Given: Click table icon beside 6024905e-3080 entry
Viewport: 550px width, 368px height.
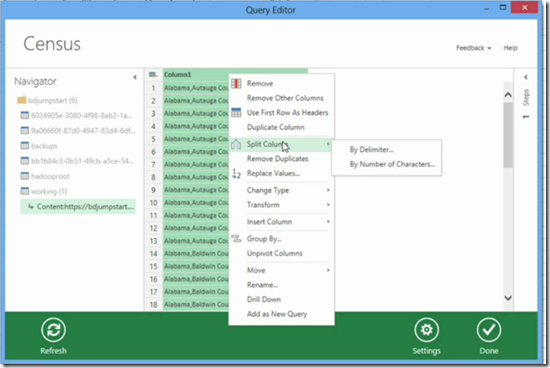Looking at the screenshot, I should [25, 115].
